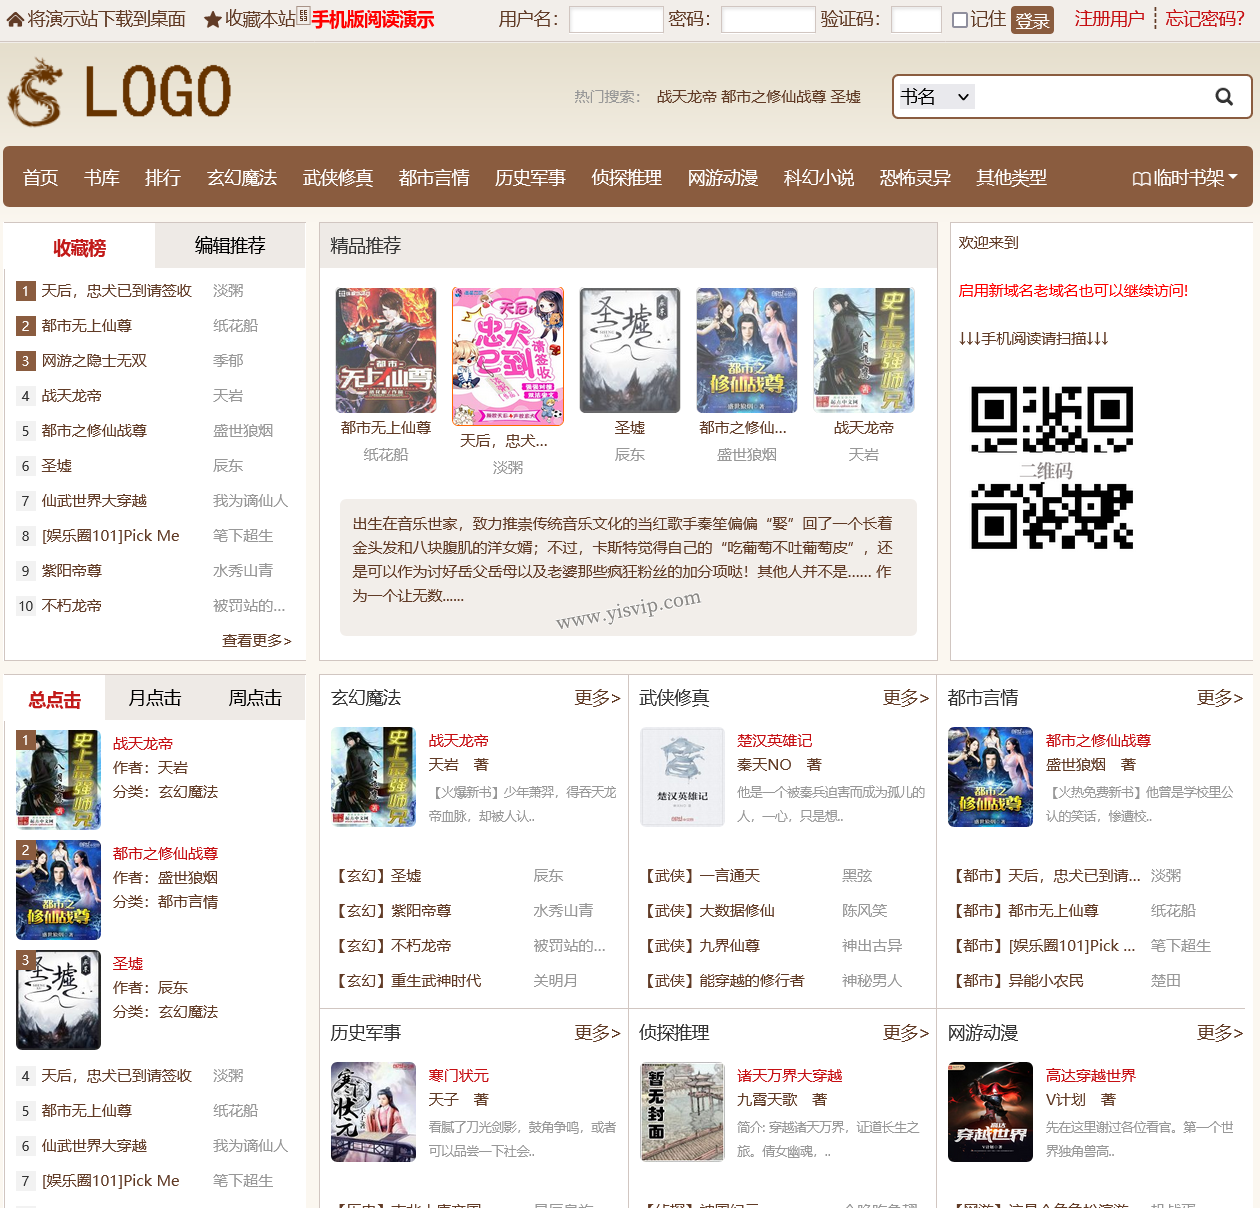Viewport: 1260px width, 1208px height.
Task: Follow the 注册用户 register link
Action: coord(1109,19)
